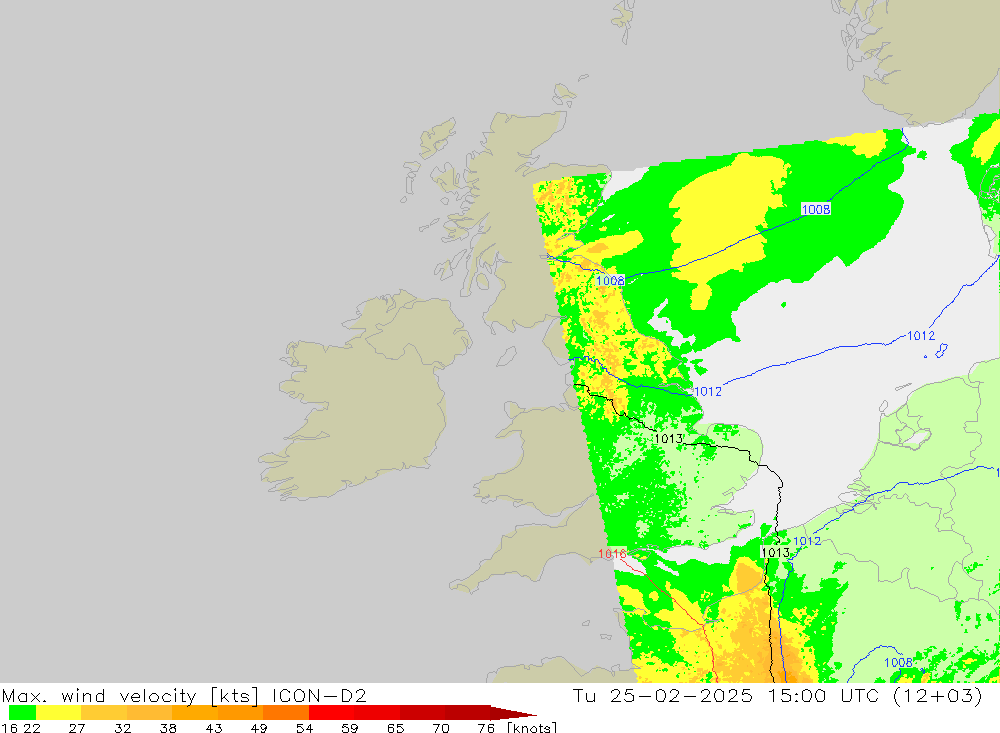Click the bright red 54-59 knots swatch
The height and width of the screenshot is (733, 1000).
coord(332,713)
